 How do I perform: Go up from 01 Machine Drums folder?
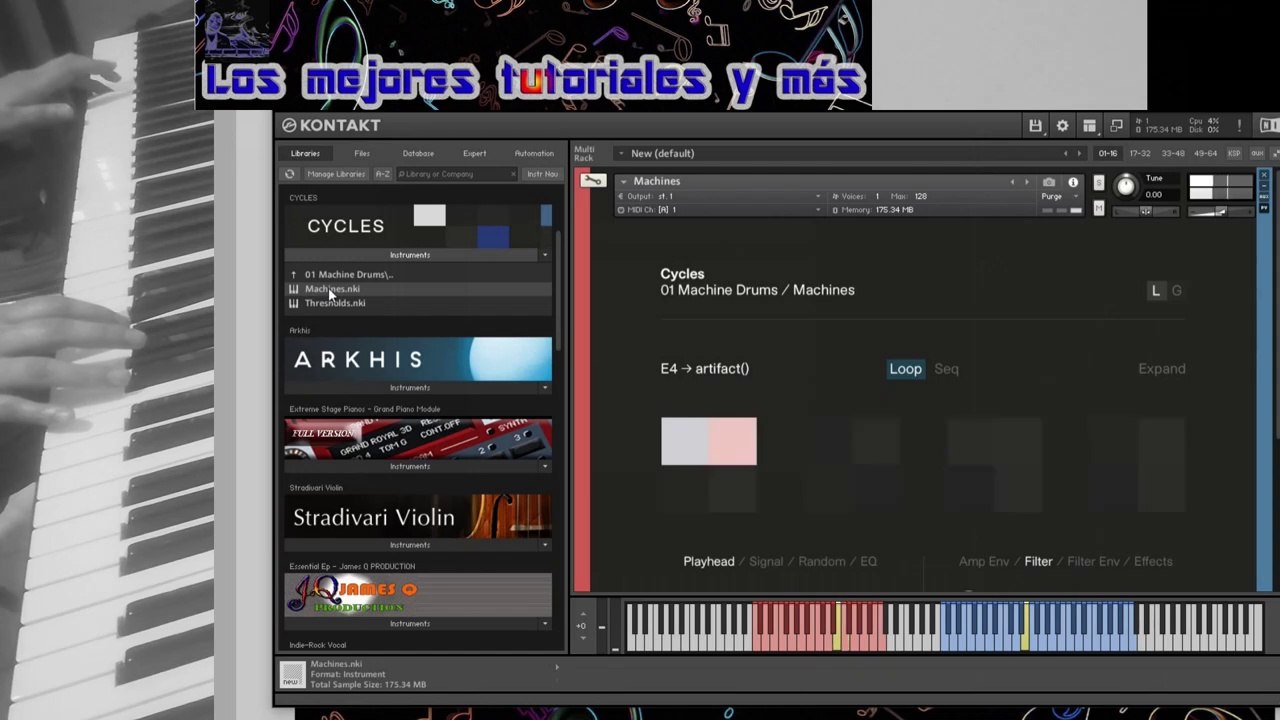tap(293, 274)
